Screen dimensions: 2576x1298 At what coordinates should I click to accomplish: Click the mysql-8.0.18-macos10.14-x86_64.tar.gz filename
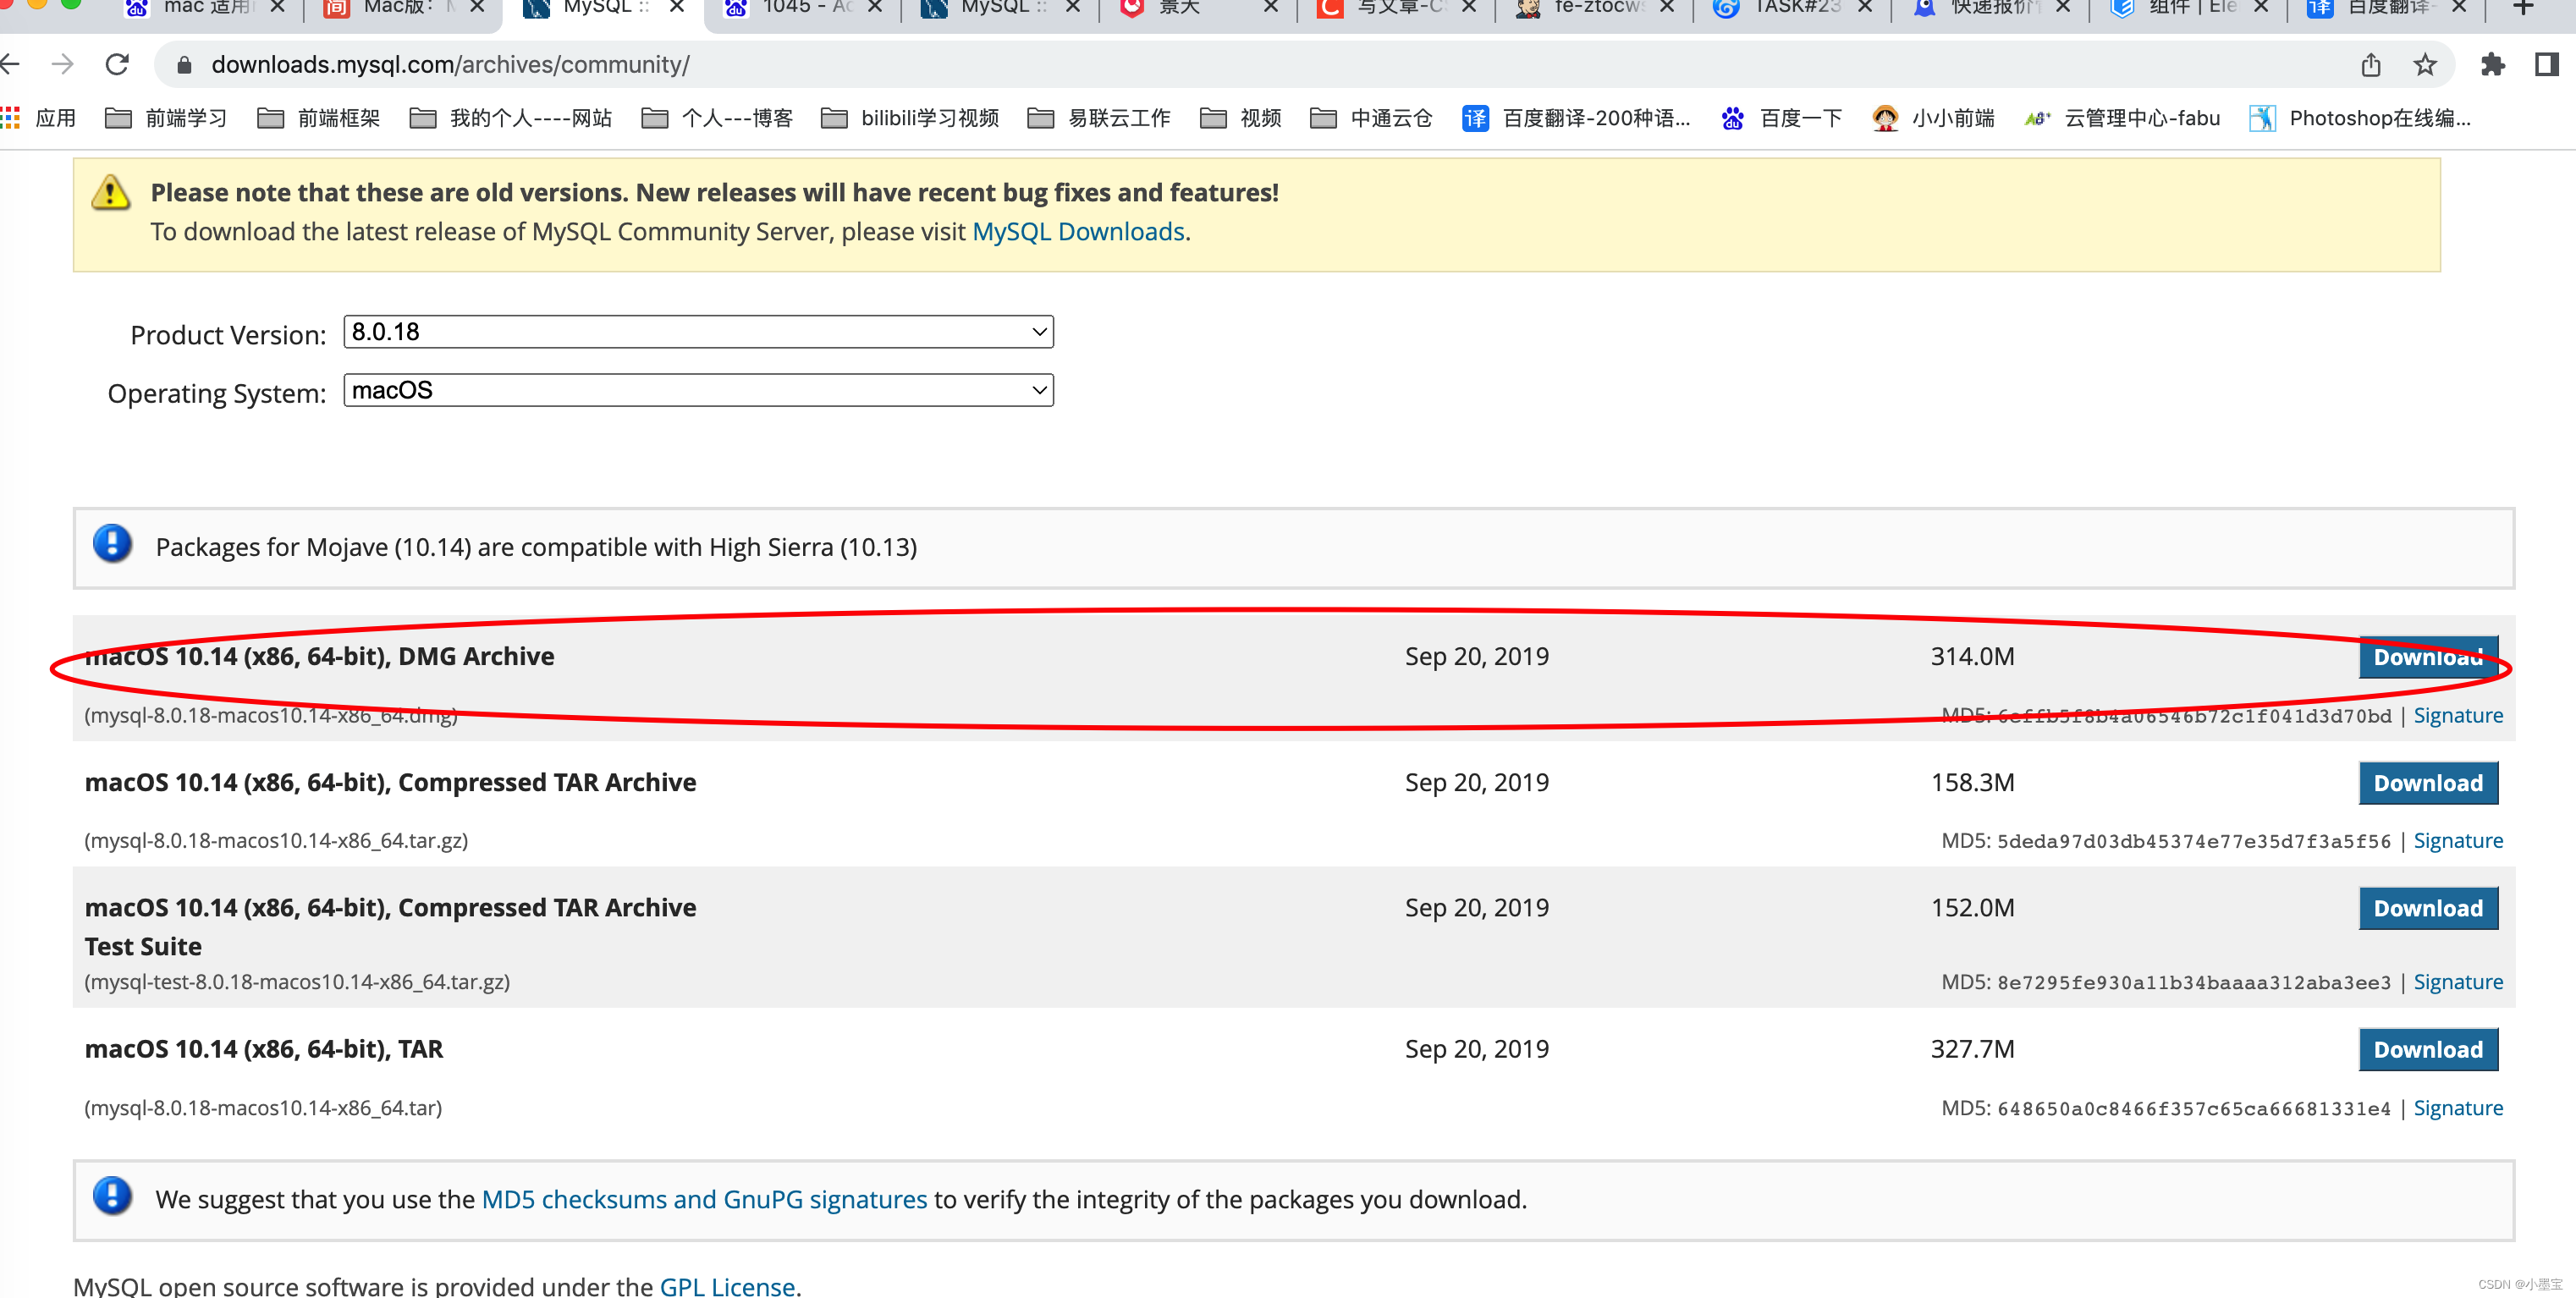pos(276,841)
